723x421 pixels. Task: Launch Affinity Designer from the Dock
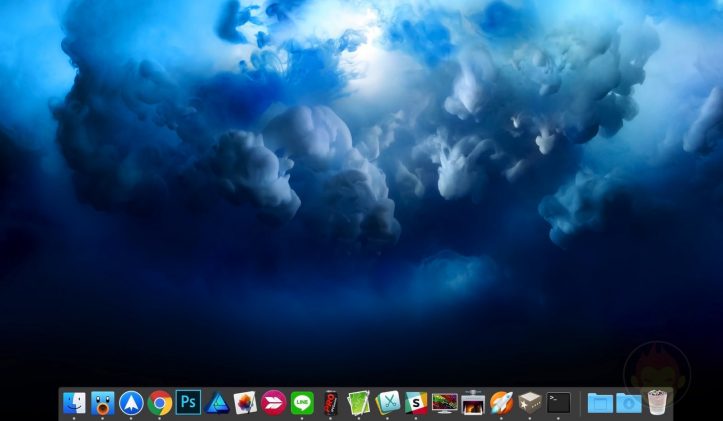pyautogui.click(x=217, y=403)
